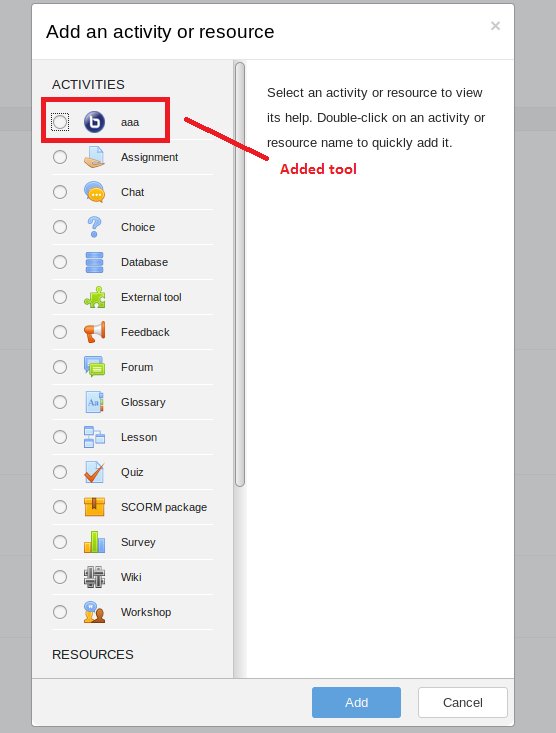This screenshot has height=733, width=556.
Task: Click the Workshop label text
Action: [146, 612]
